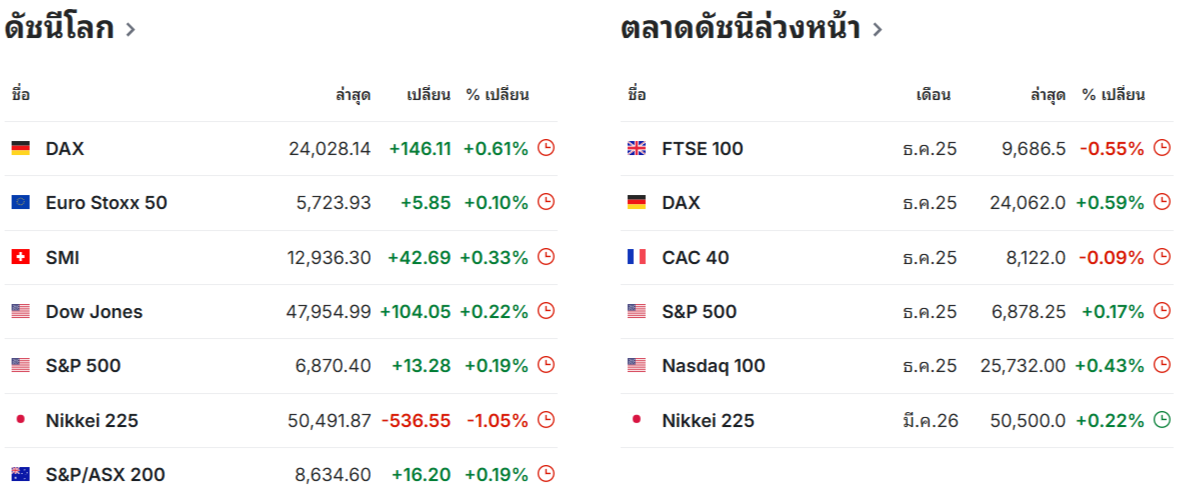Image resolution: width=1187 pixels, height=498 pixels.
Task: Click the red clock icon in Dow Jones row
Action: pyautogui.click(x=546, y=311)
